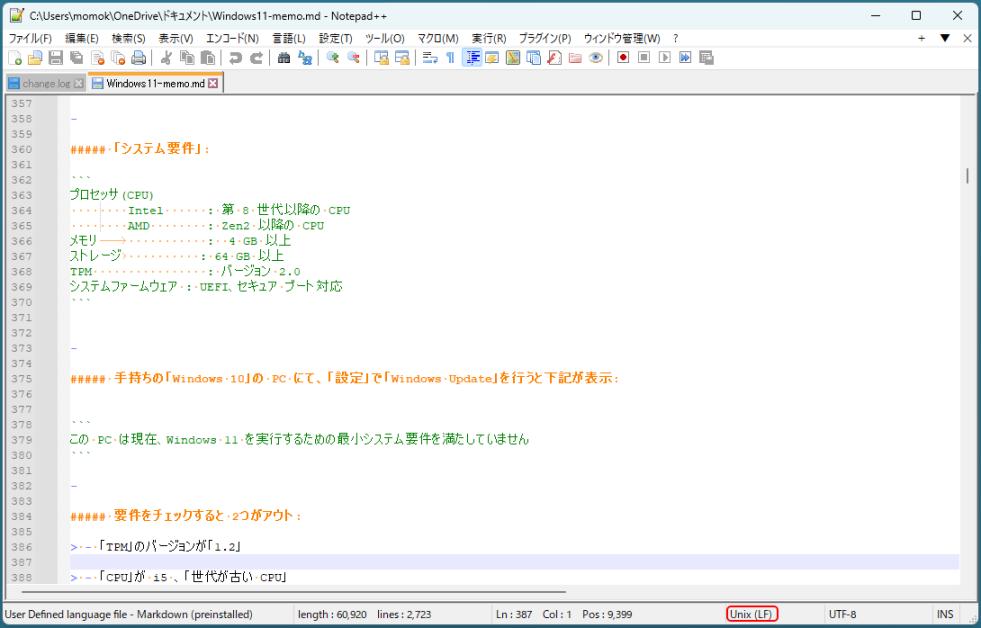This screenshot has height=628, width=981.
Task: Click the vertical scrollbar thumb
Action: 967,176
